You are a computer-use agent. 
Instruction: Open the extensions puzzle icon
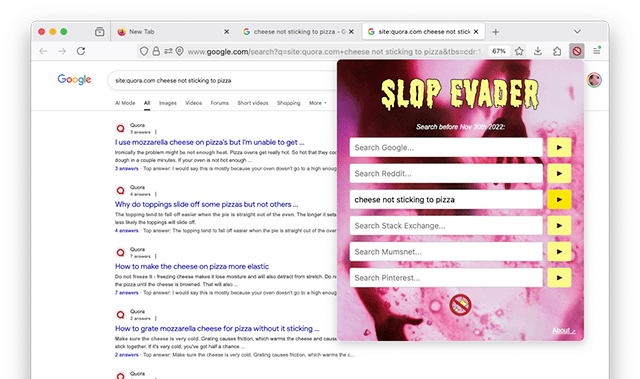coord(557,51)
